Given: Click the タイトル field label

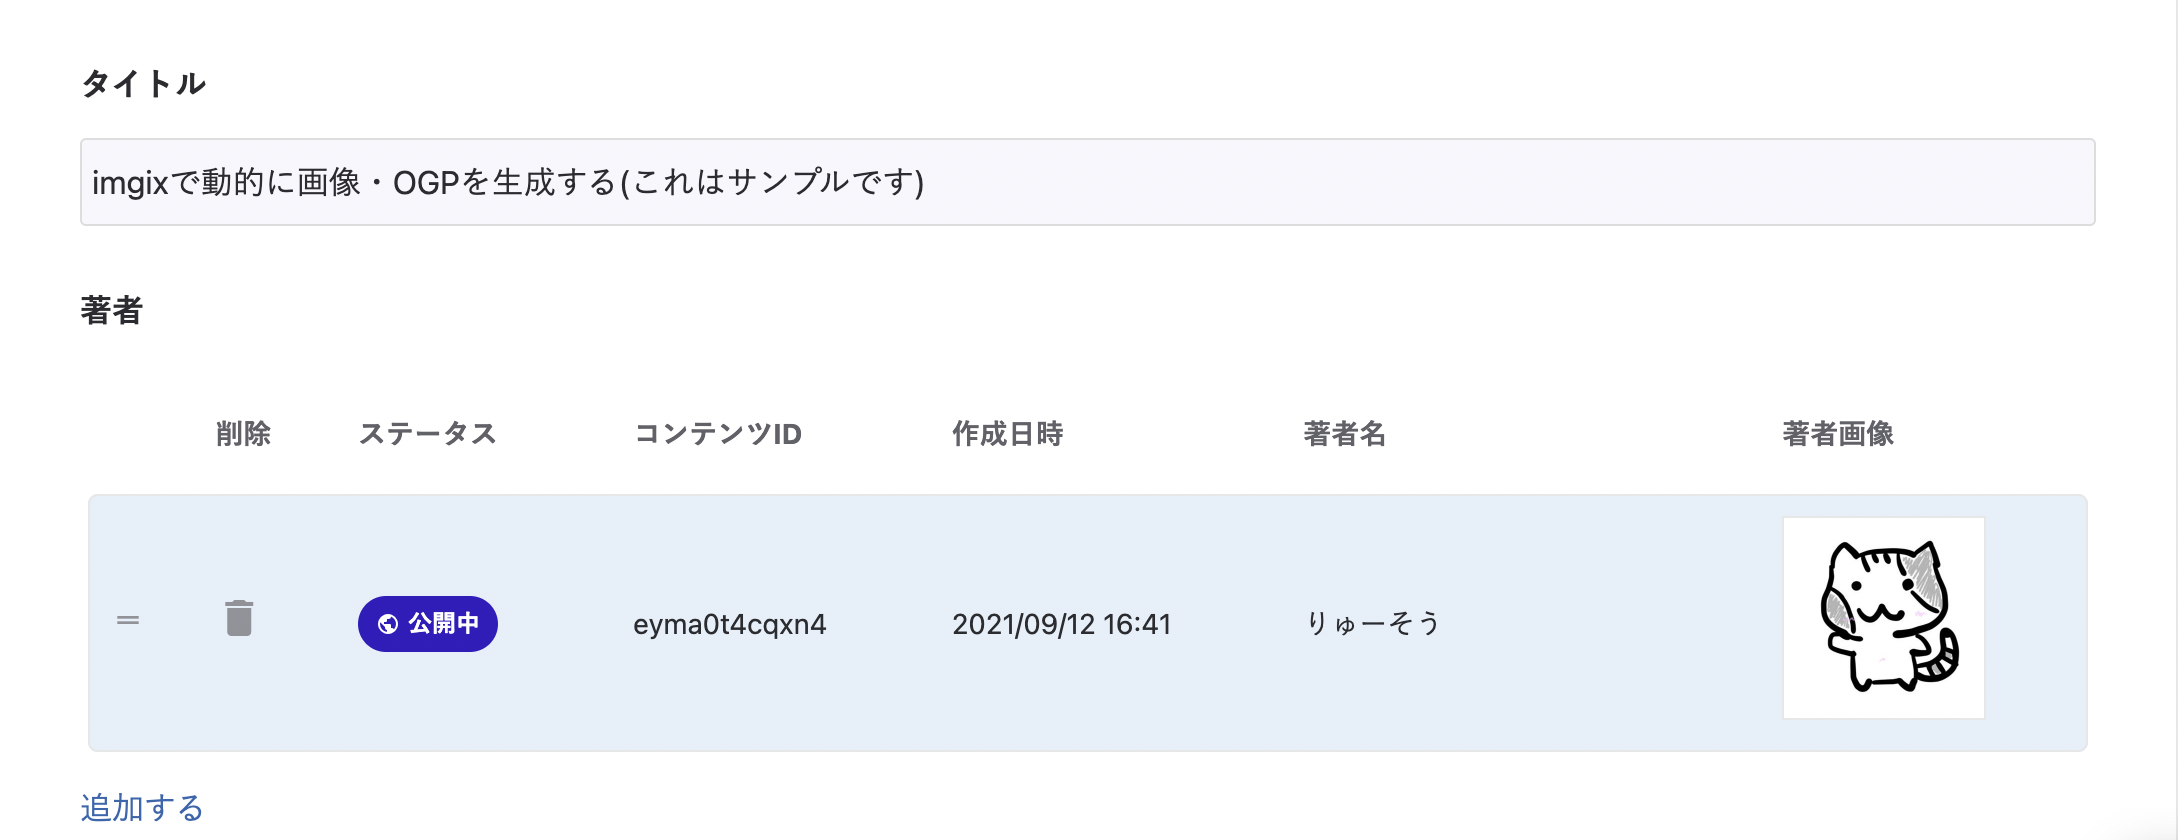Looking at the screenshot, I should coord(143,84).
